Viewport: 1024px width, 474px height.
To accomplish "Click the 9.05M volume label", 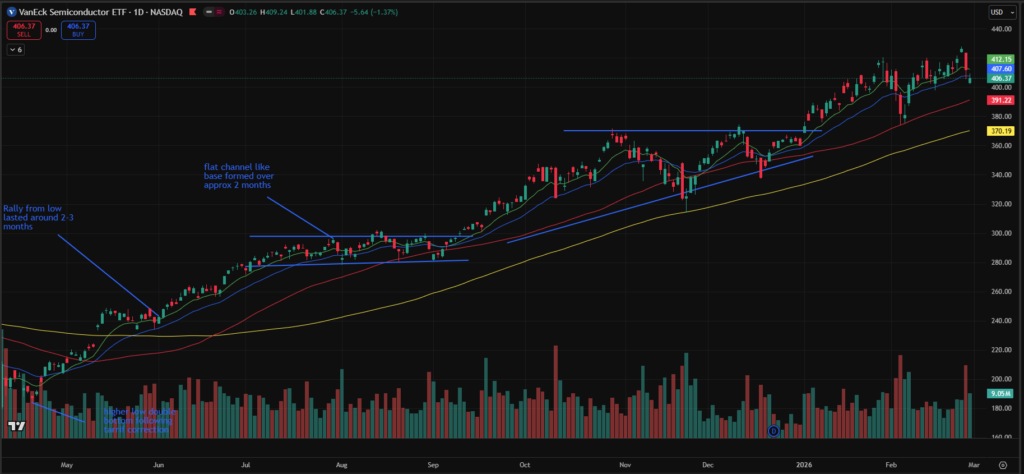I will click(x=1002, y=394).
